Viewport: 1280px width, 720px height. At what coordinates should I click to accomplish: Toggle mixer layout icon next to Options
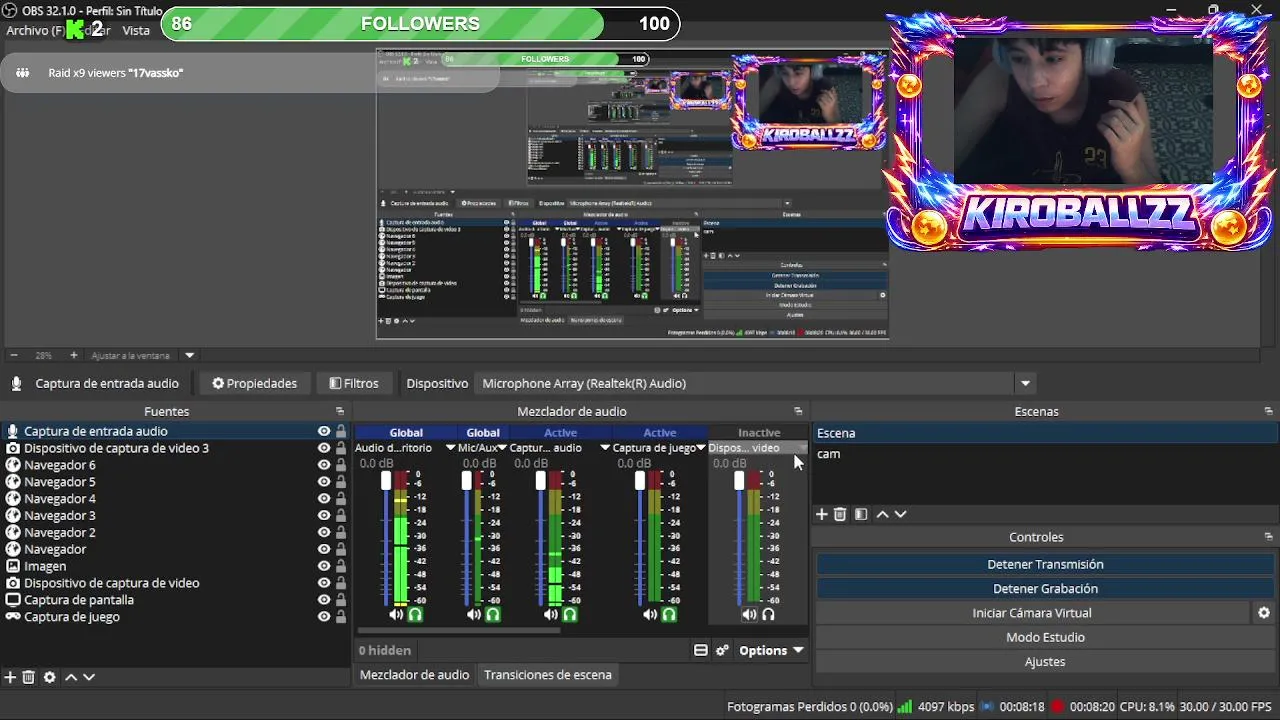coord(701,650)
